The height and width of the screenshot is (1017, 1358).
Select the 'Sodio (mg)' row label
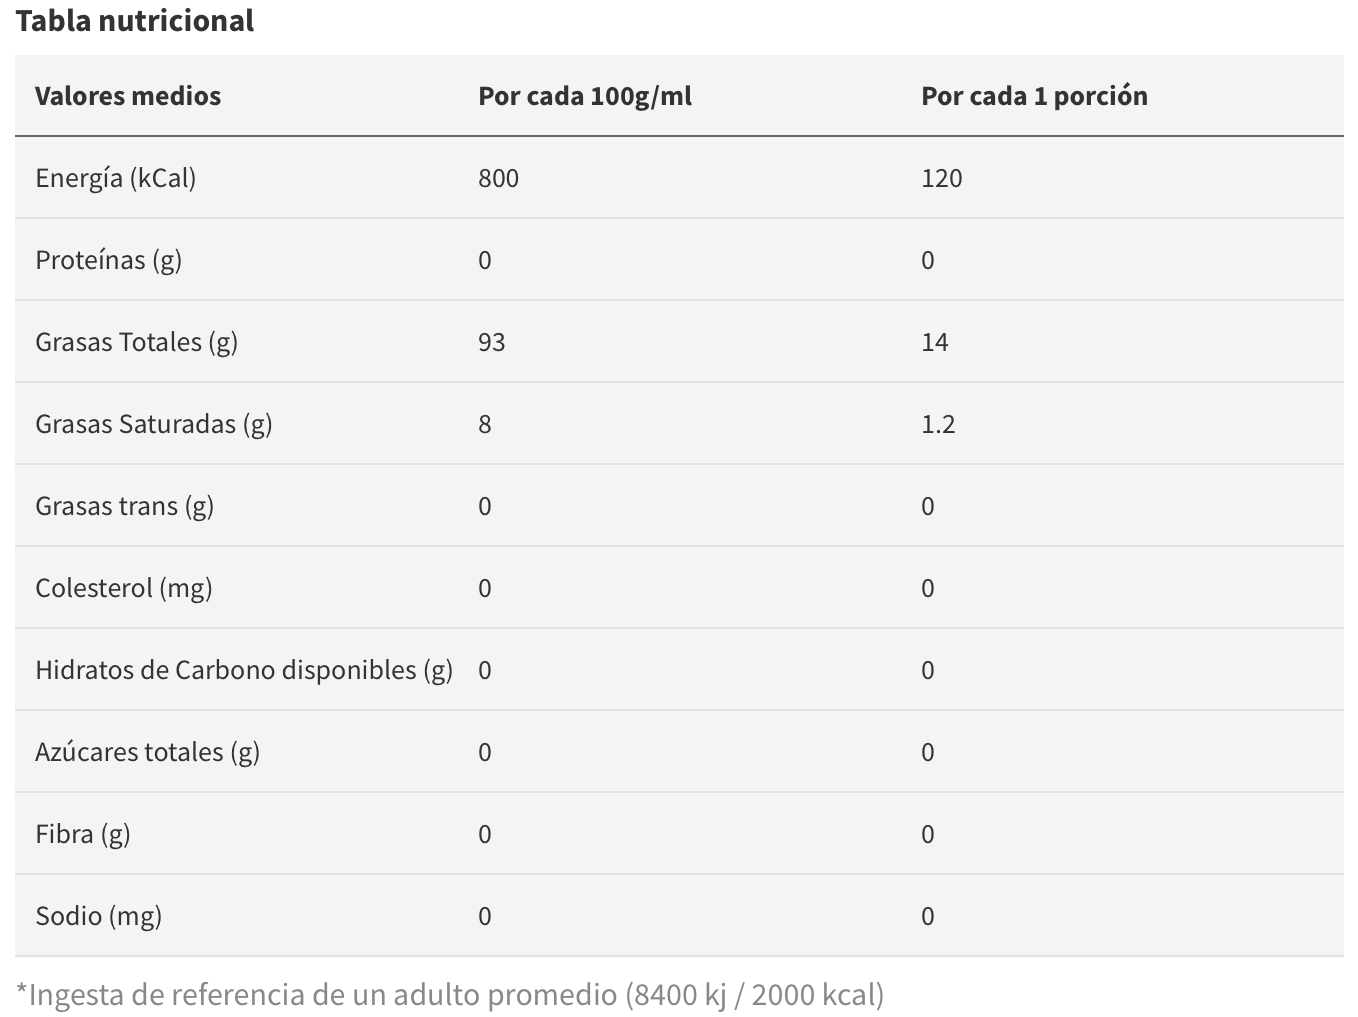click(x=98, y=916)
